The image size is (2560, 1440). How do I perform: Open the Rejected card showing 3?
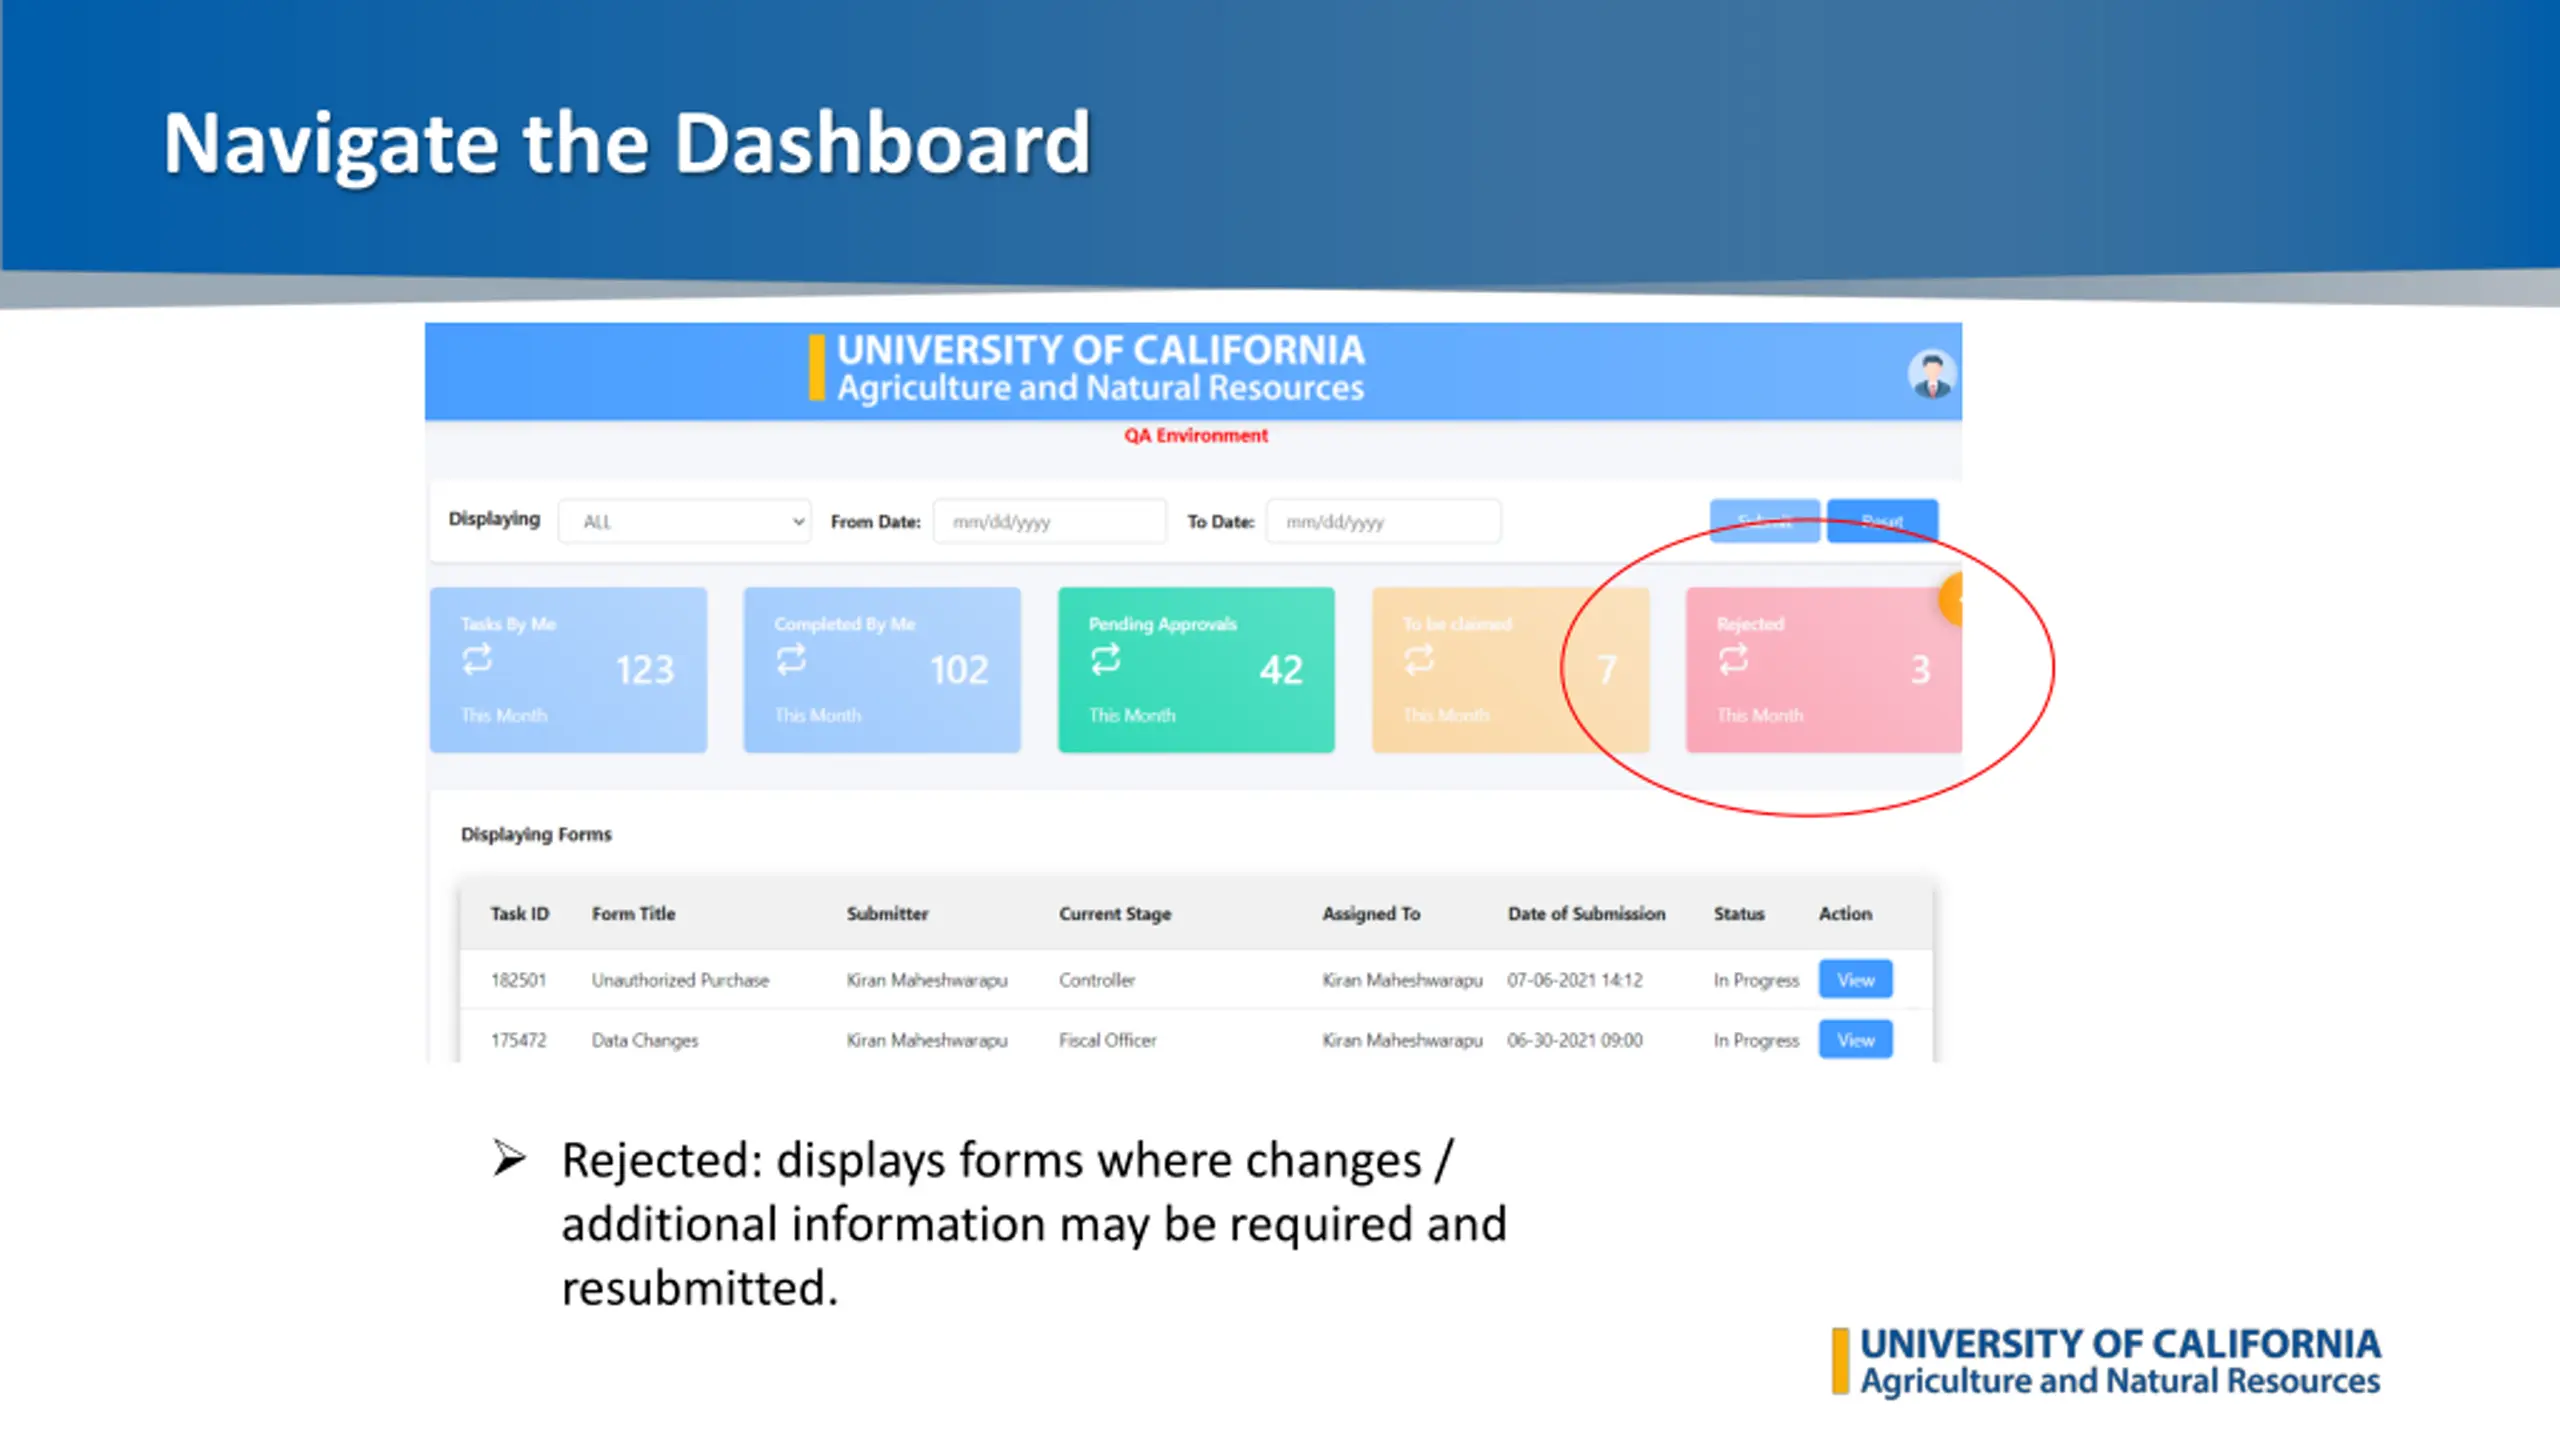pyautogui.click(x=1824, y=669)
